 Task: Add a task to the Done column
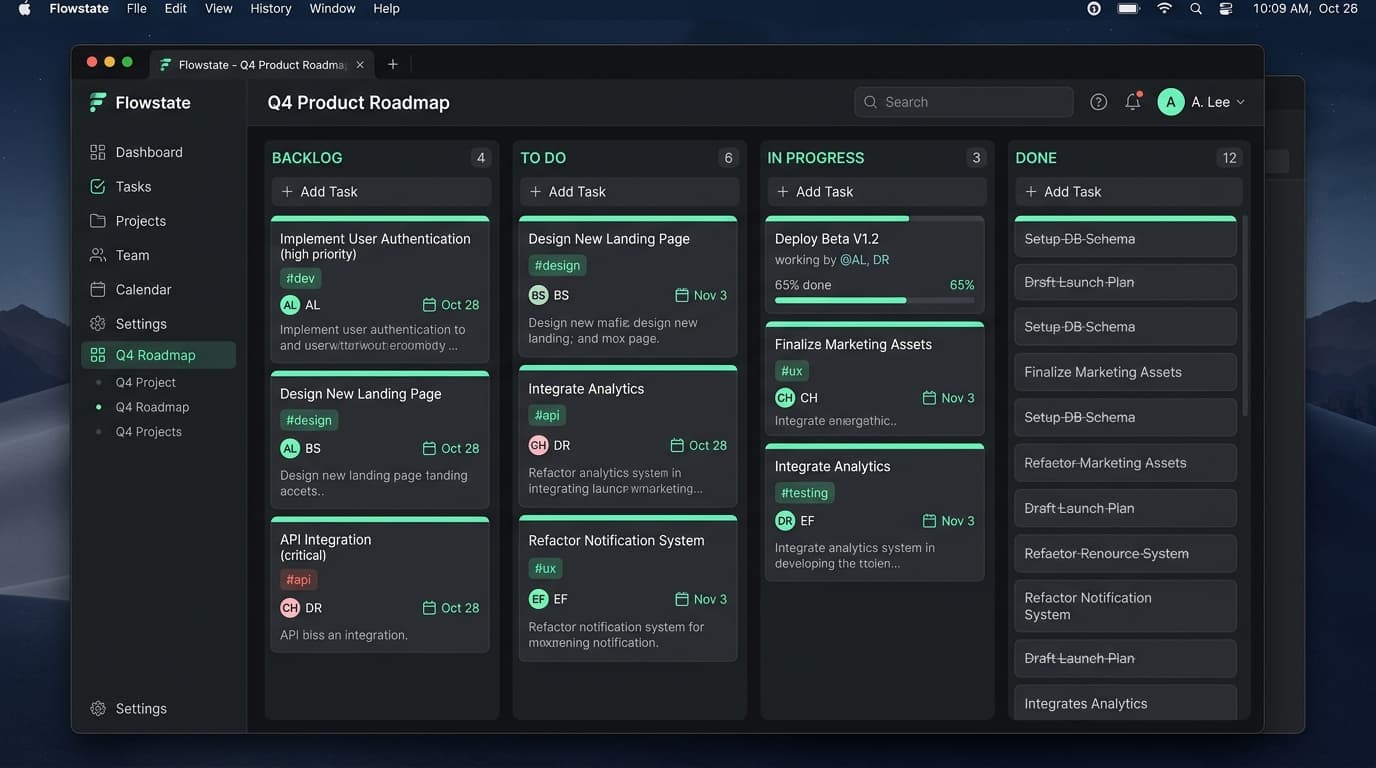[1129, 192]
